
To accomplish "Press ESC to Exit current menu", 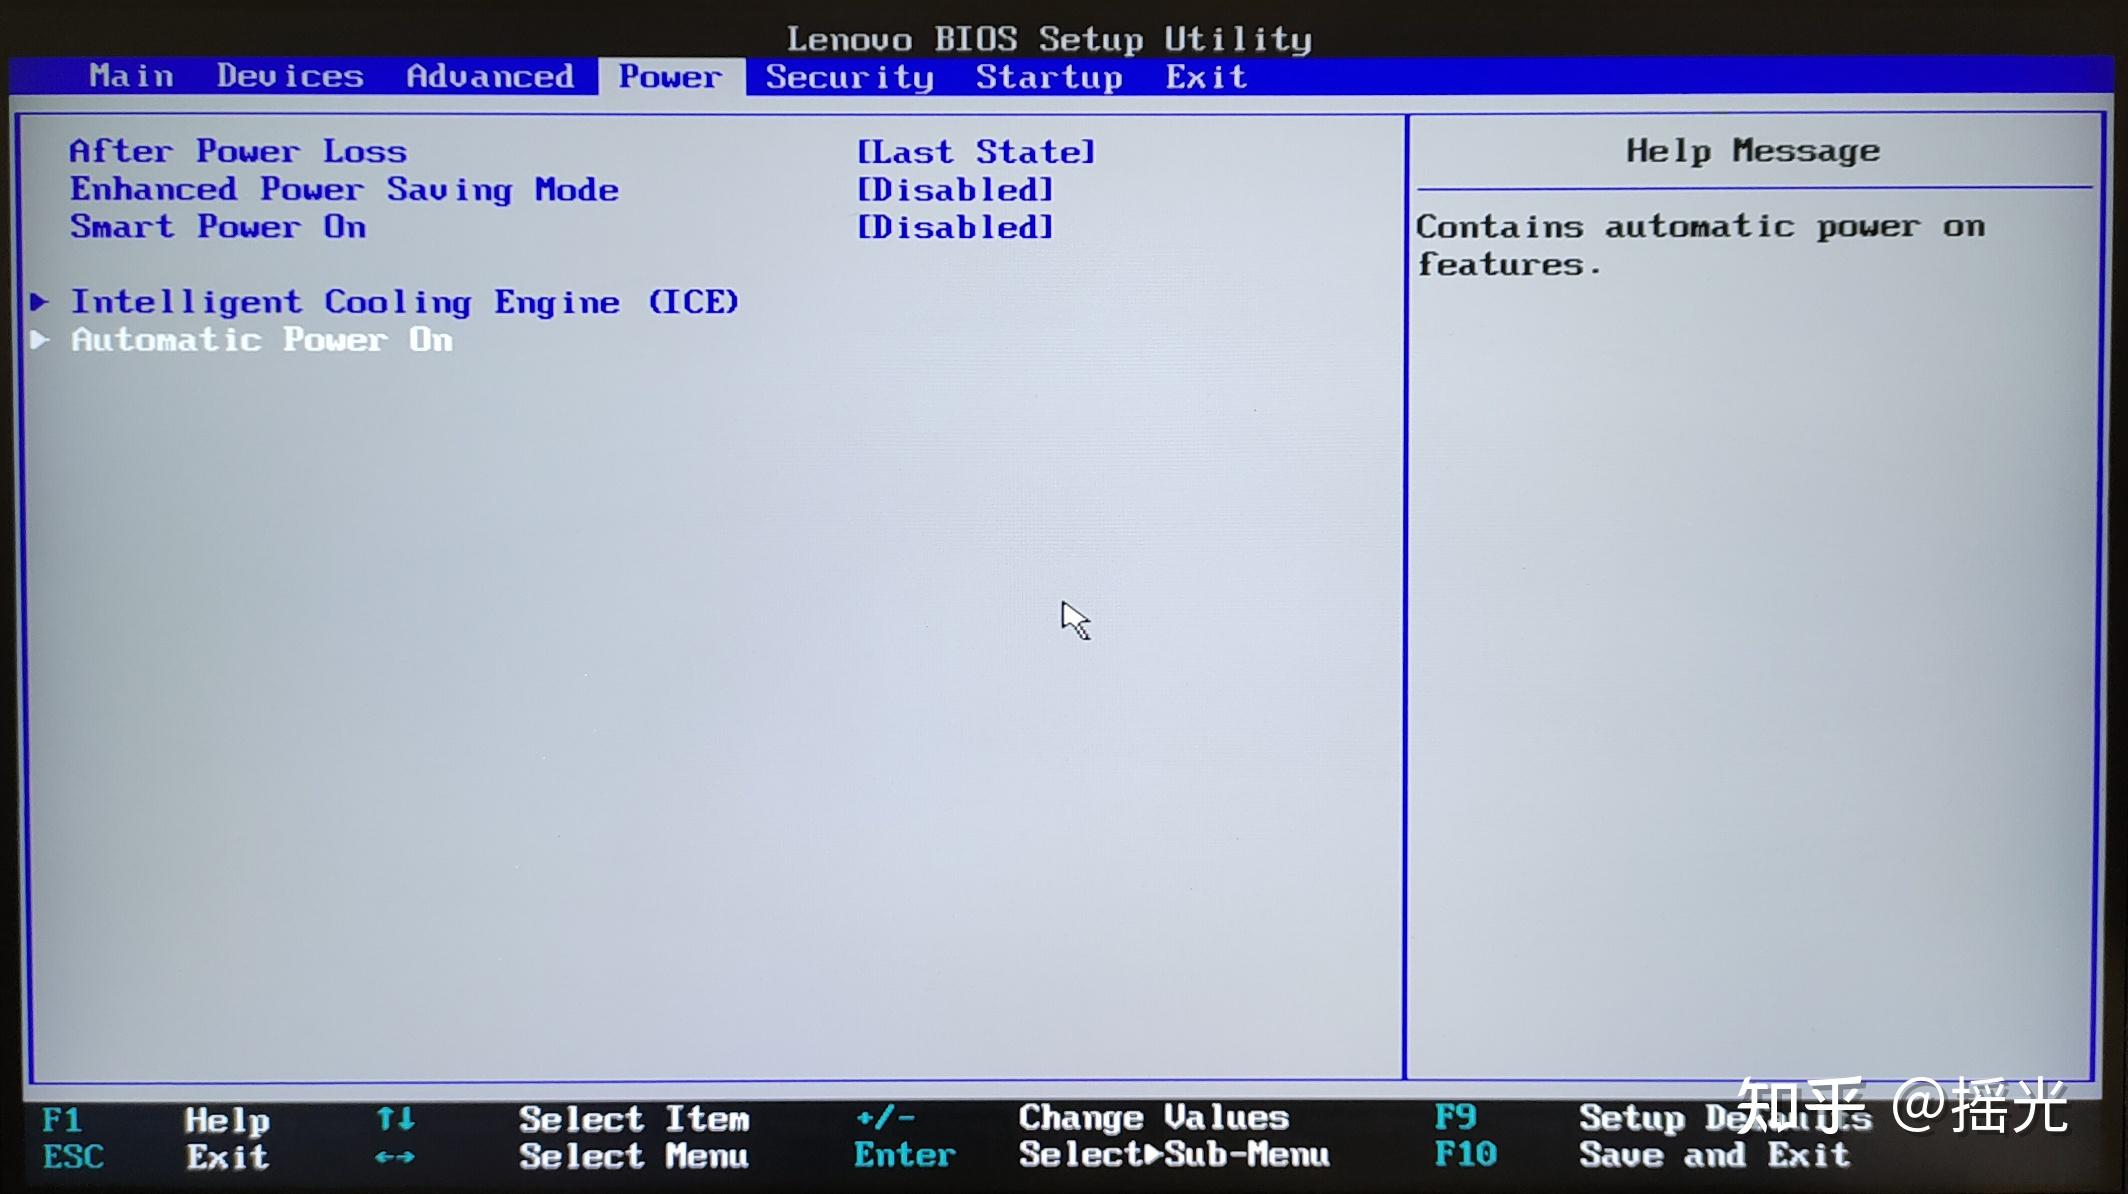I will click(66, 1157).
